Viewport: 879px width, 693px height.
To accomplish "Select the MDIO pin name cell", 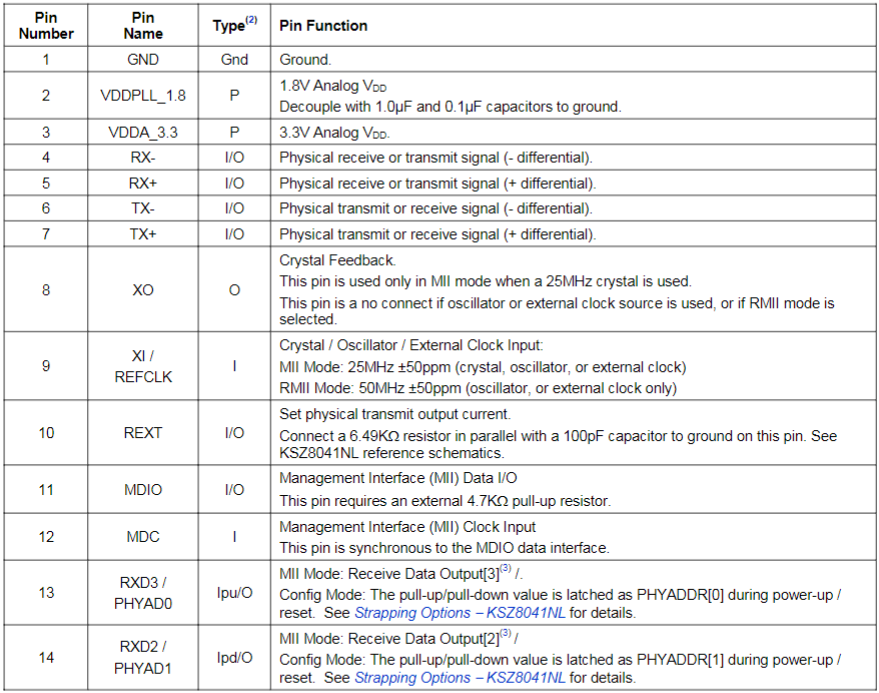I will [143, 490].
